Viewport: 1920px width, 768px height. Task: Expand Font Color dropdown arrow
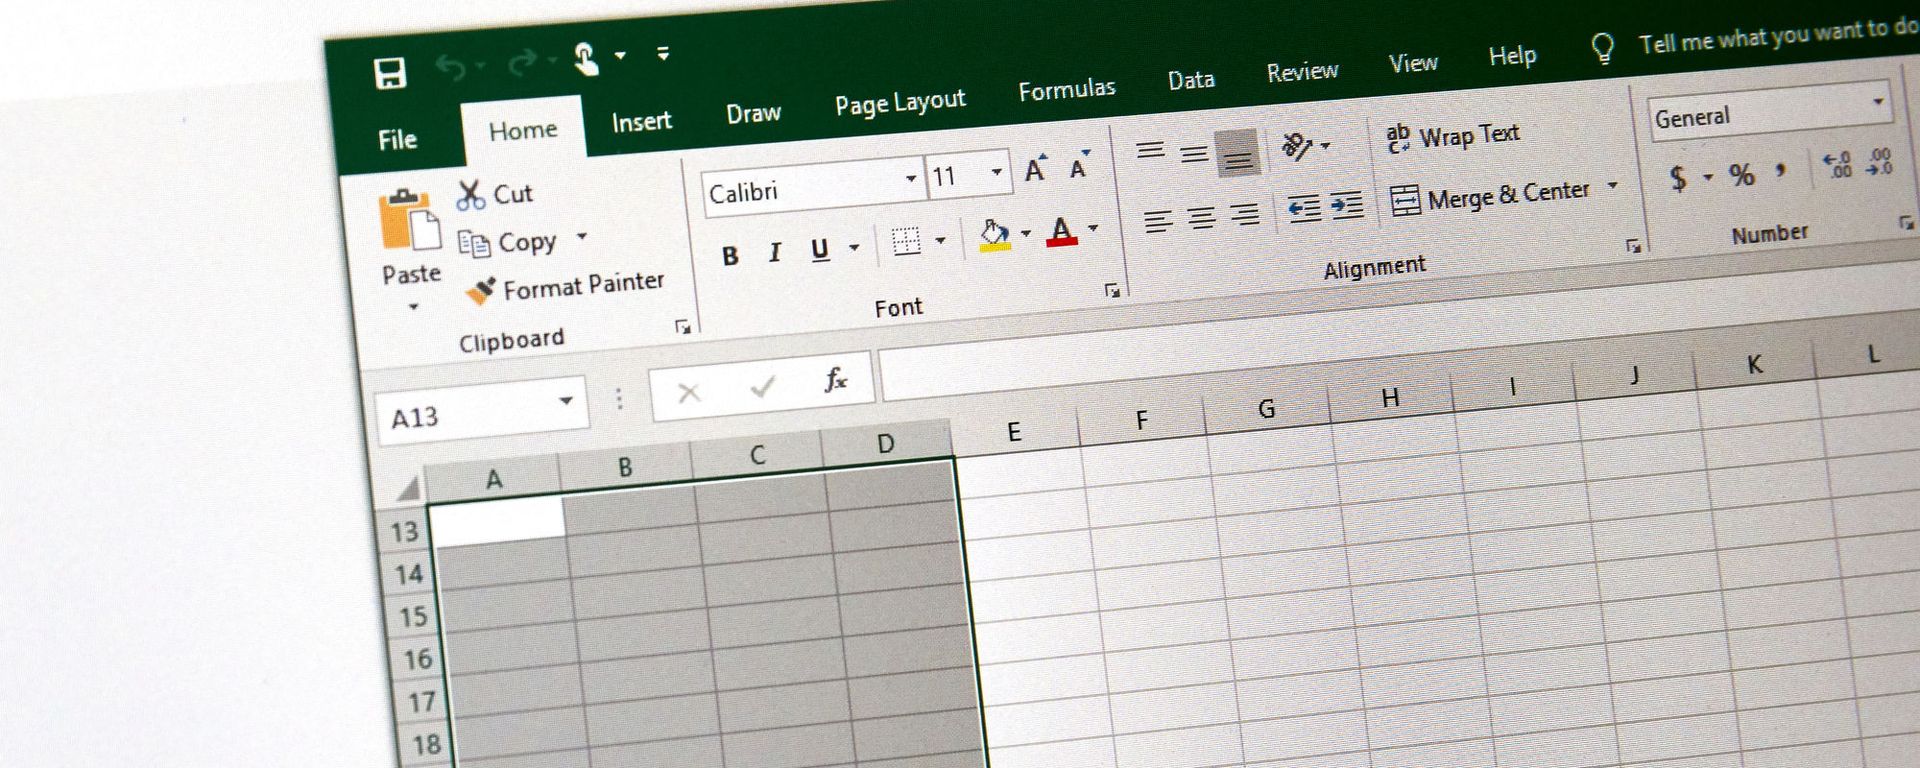click(1093, 228)
